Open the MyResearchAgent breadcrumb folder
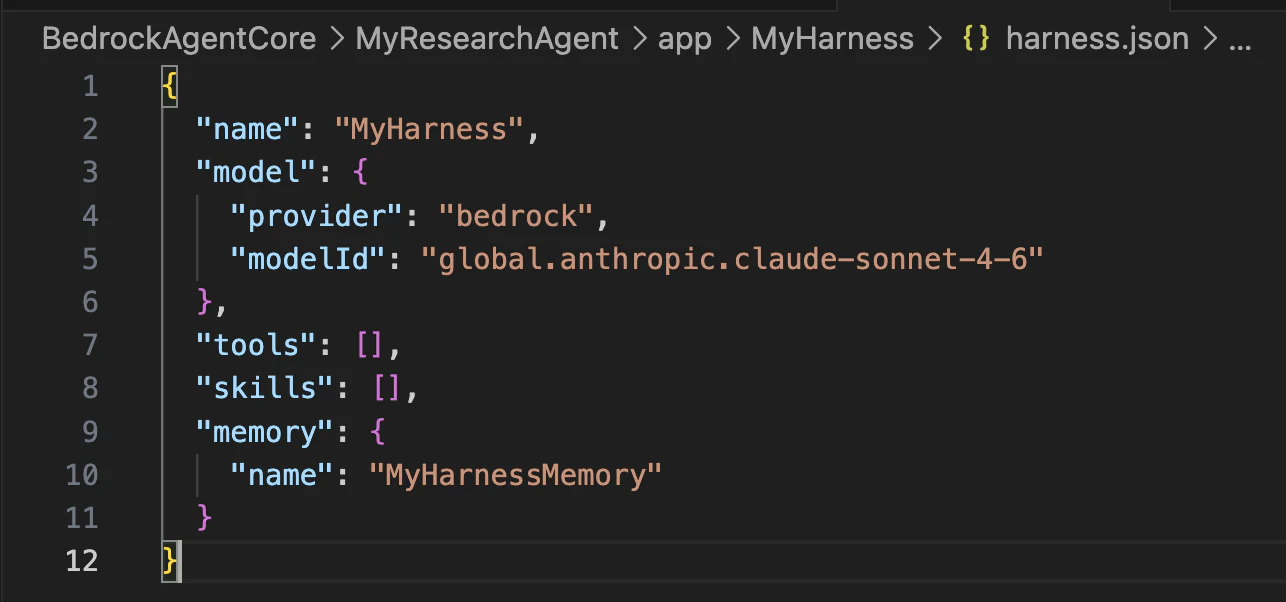This screenshot has width=1286, height=602. (x=487, y=39)
